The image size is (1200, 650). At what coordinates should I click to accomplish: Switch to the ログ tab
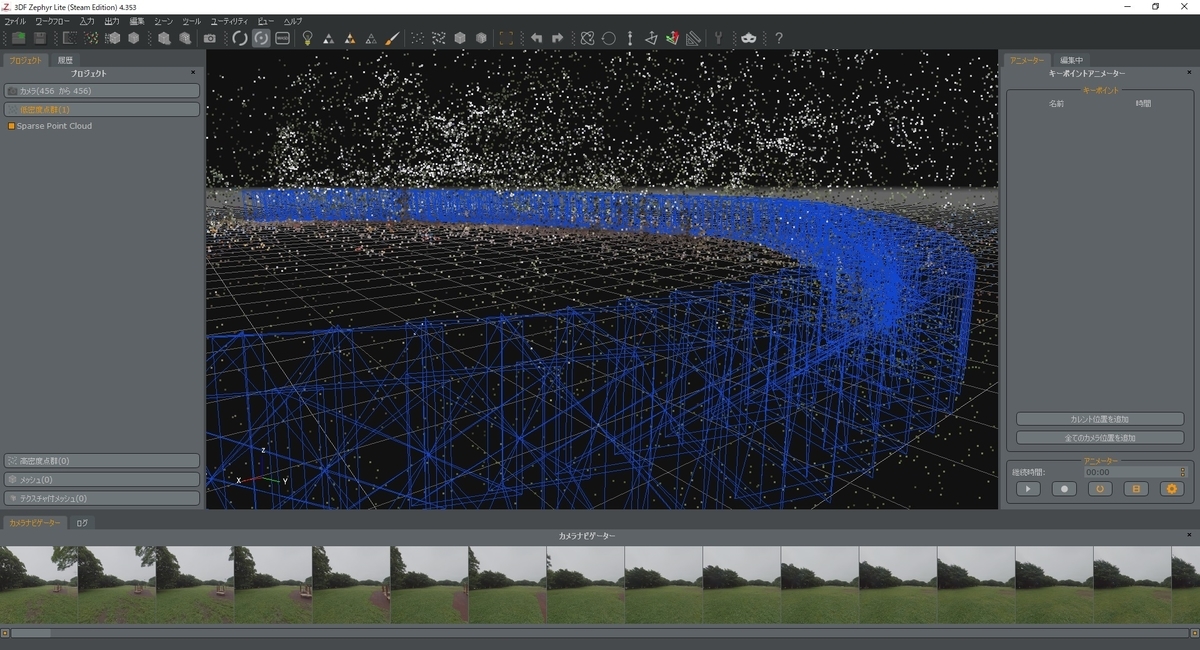tap(82, 523)
